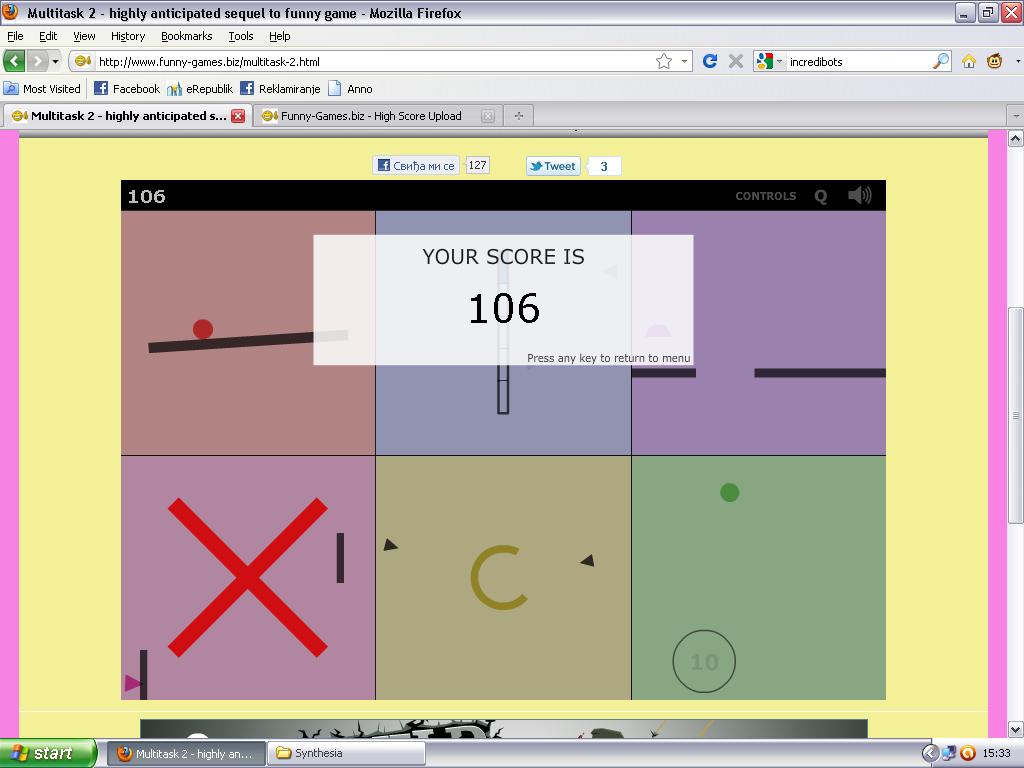Click the Stop loading X icon
Viewport: 1024px width, 768px height.
coord(736,61)
